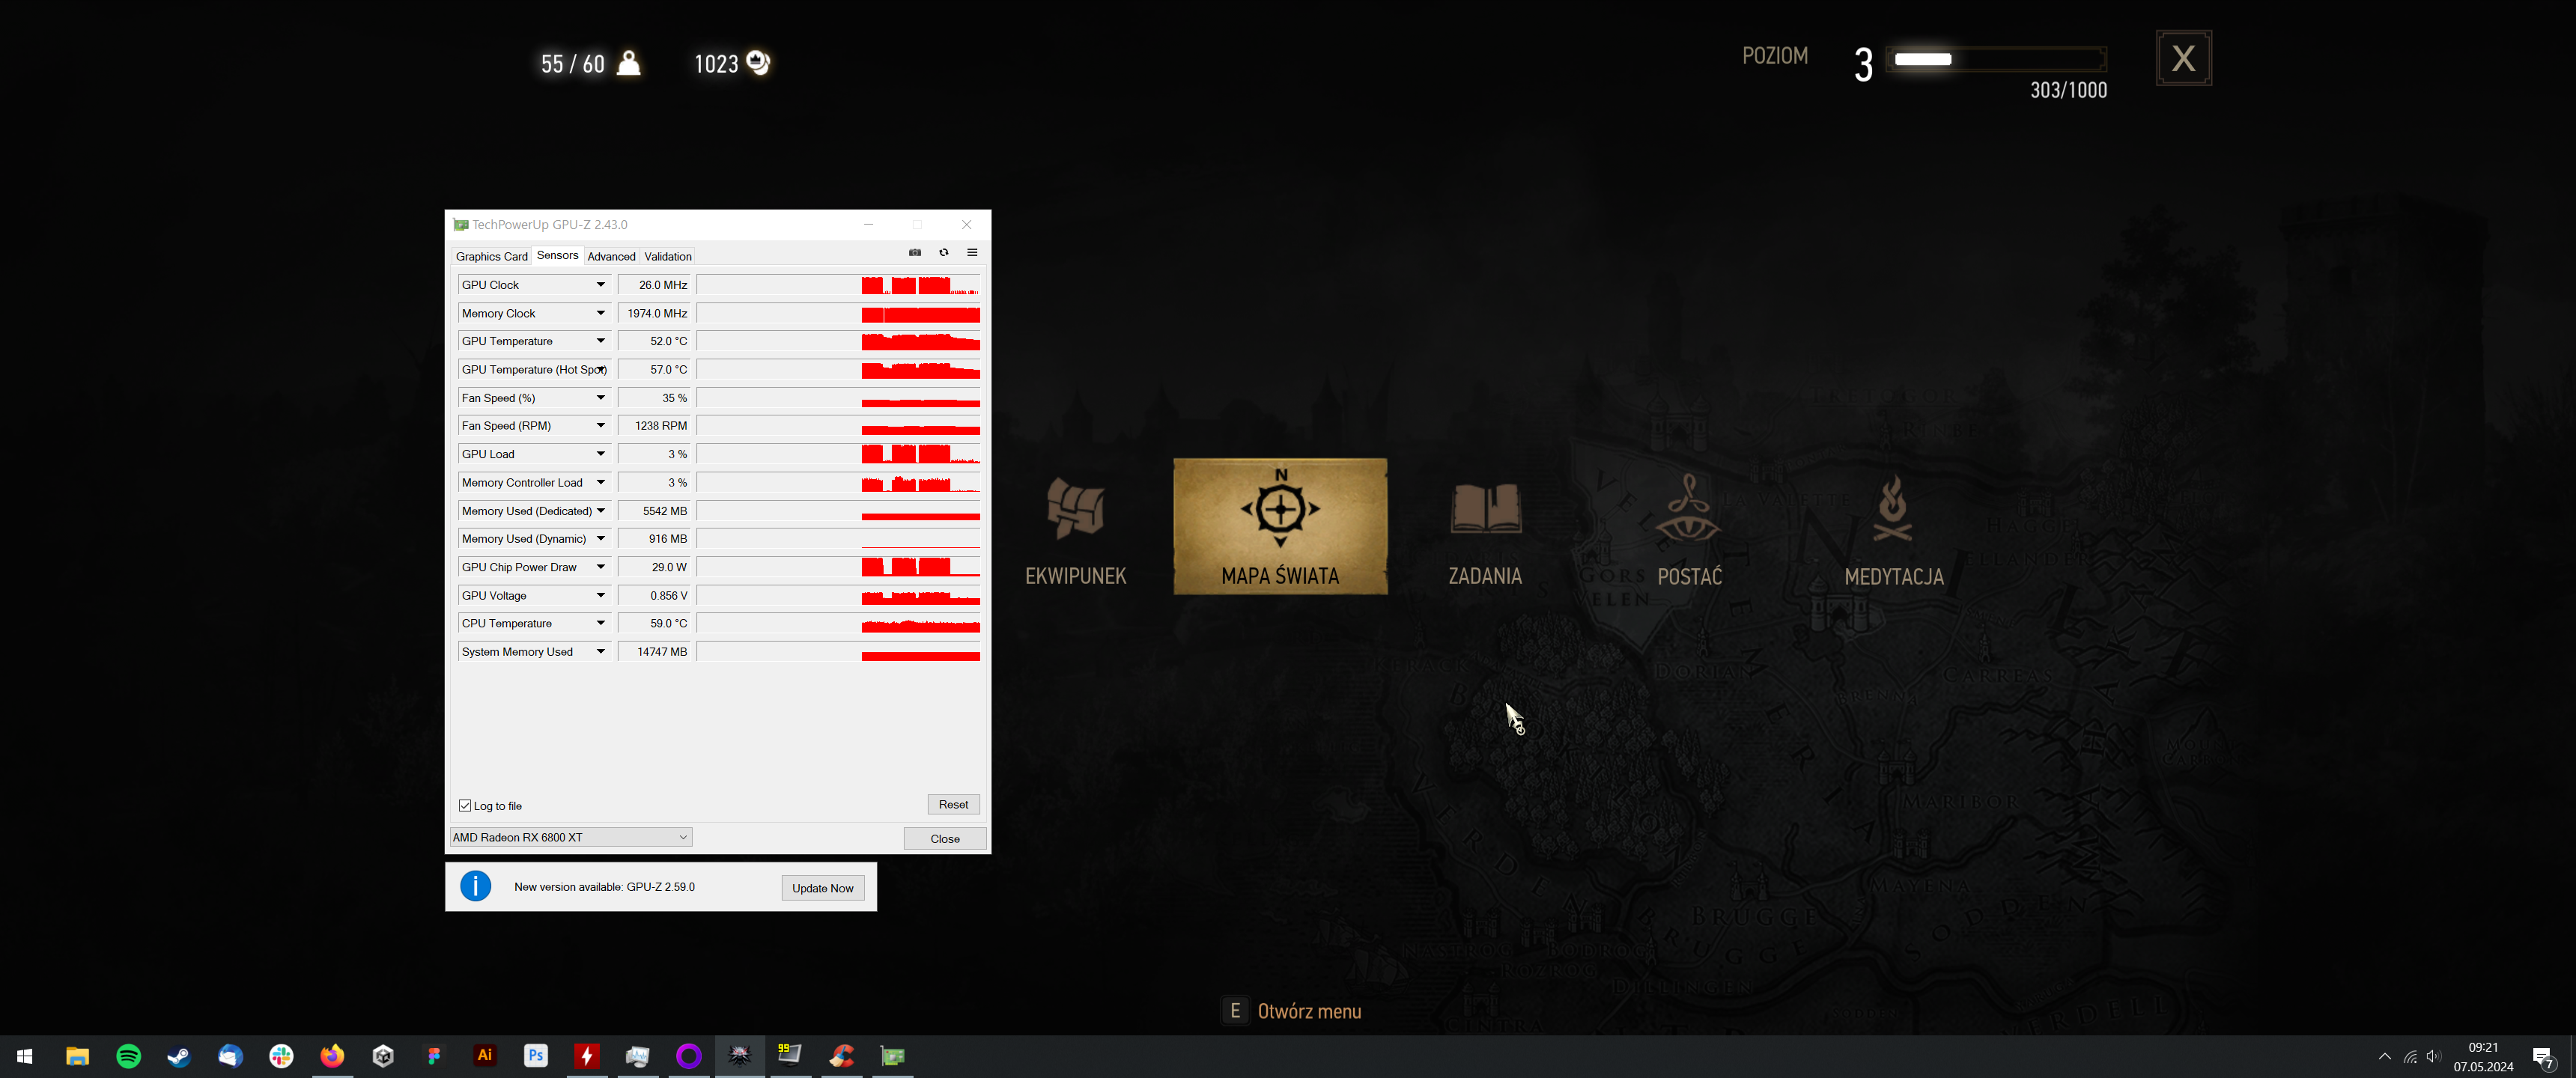Viewport: 2576px width, 1078px height.
Task: Open the GPU-Z hamburger menu
Action: (972, 253)
